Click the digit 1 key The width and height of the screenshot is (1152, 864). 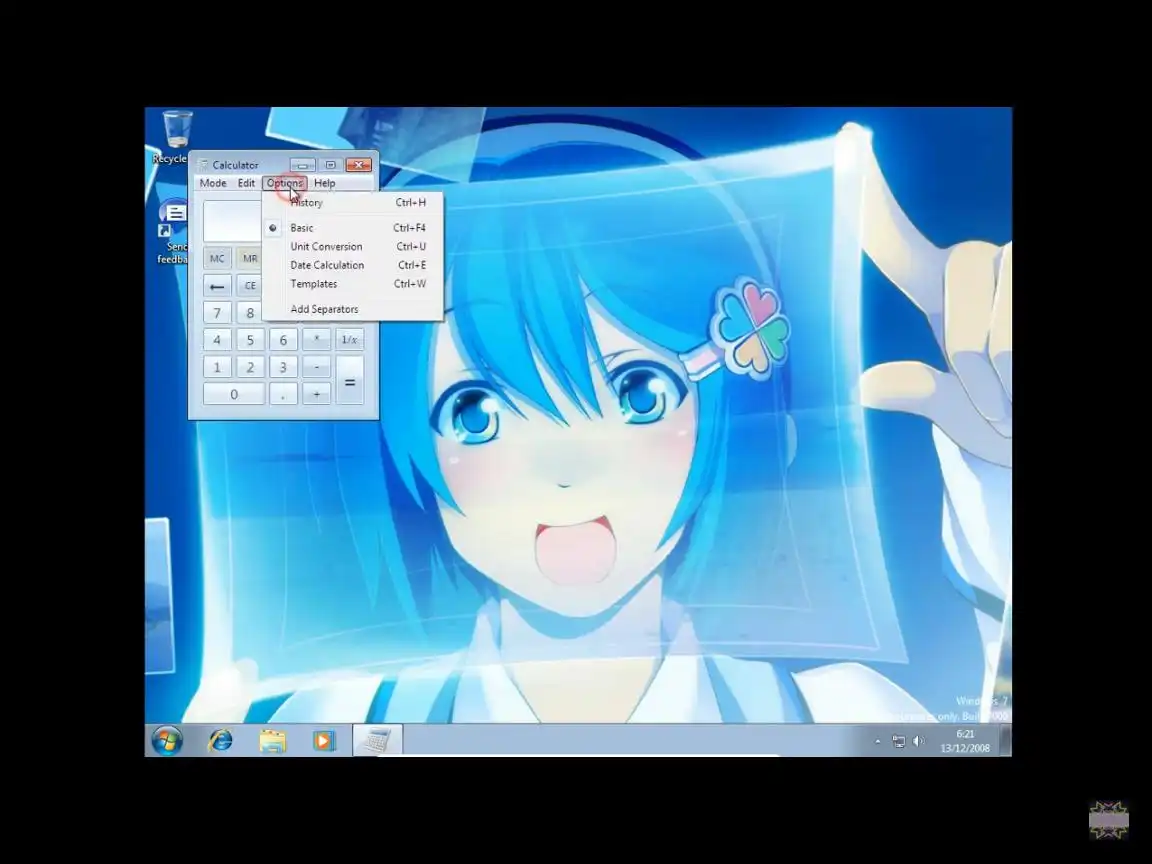(x=217, y=367)
